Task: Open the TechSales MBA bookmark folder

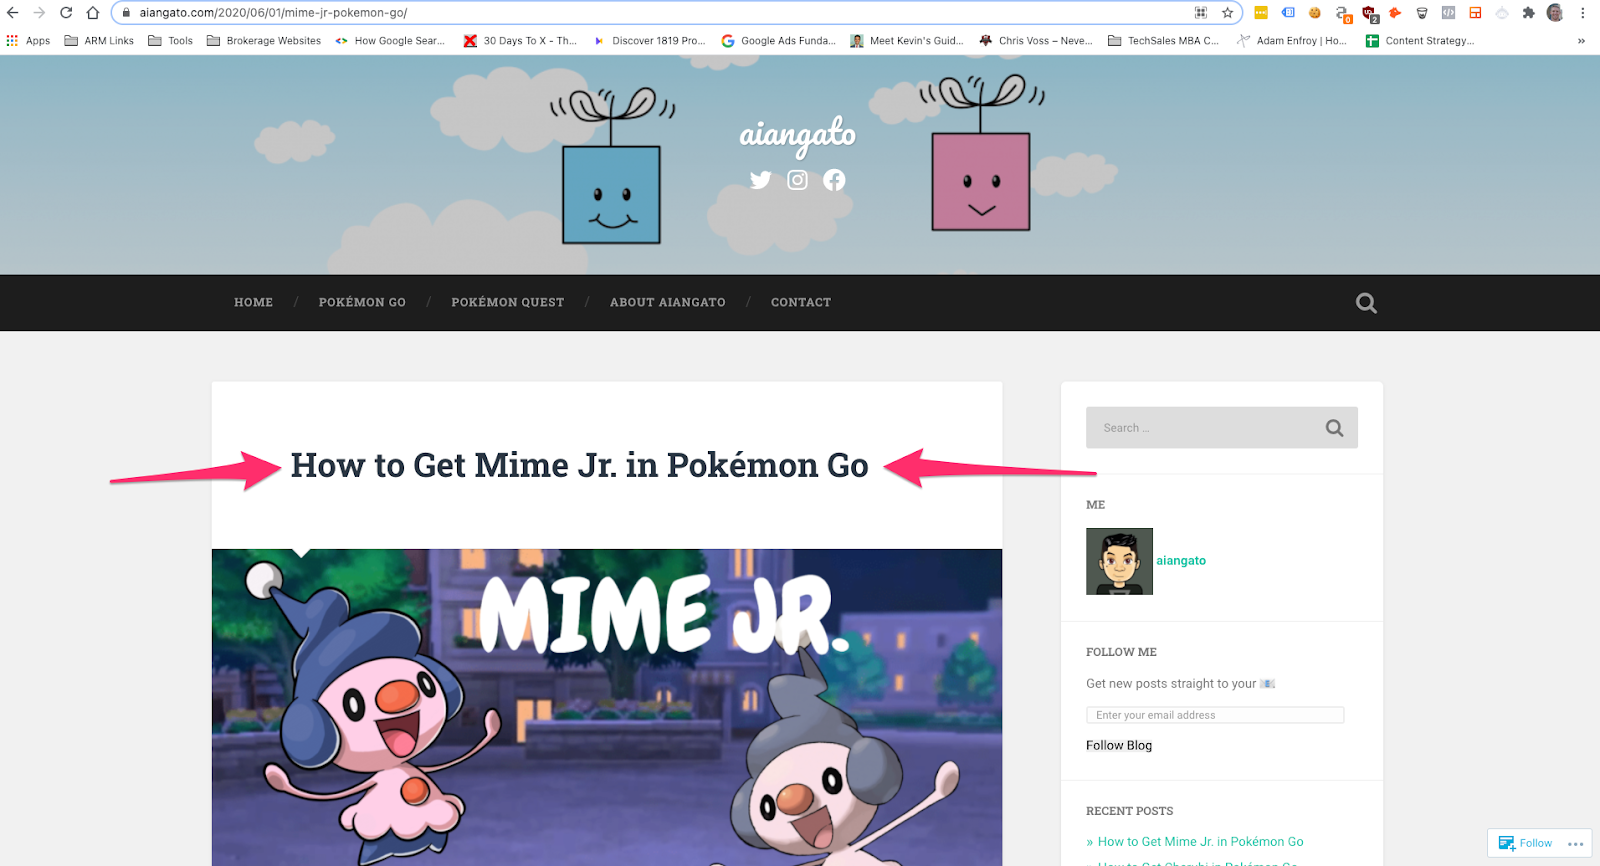Action: (x=1164, y=41)
